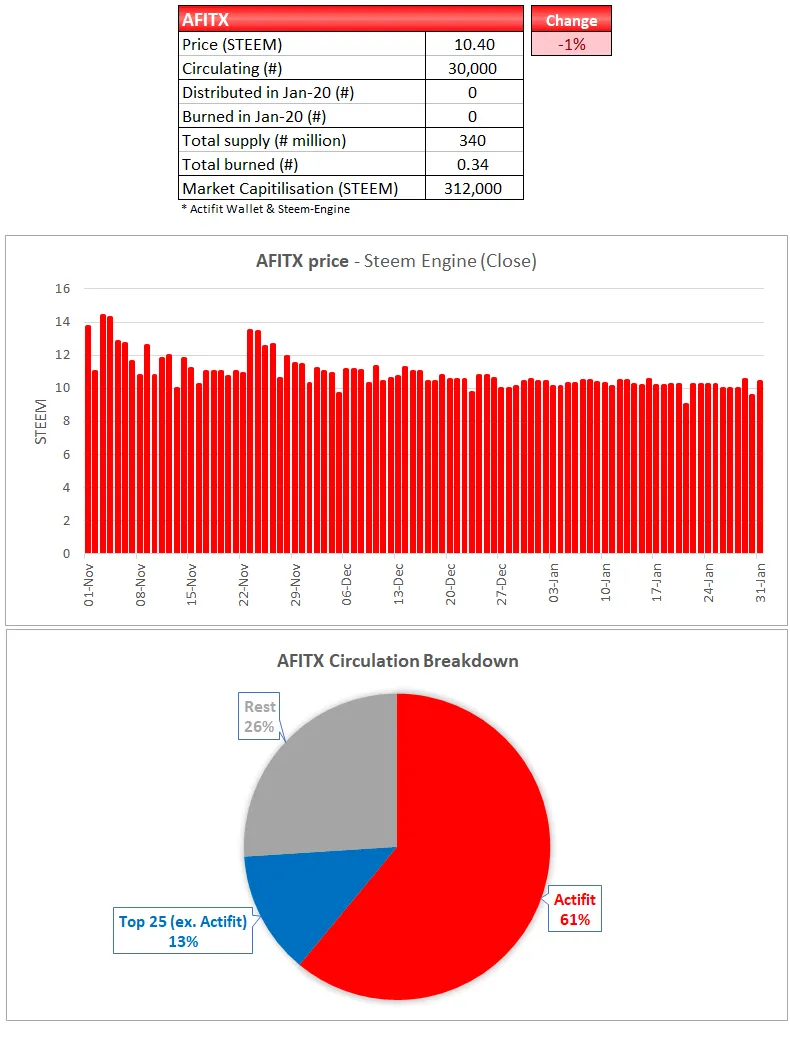Click Total supply (# million) label
Screen dimensions: 790x1040
[264, 141]
